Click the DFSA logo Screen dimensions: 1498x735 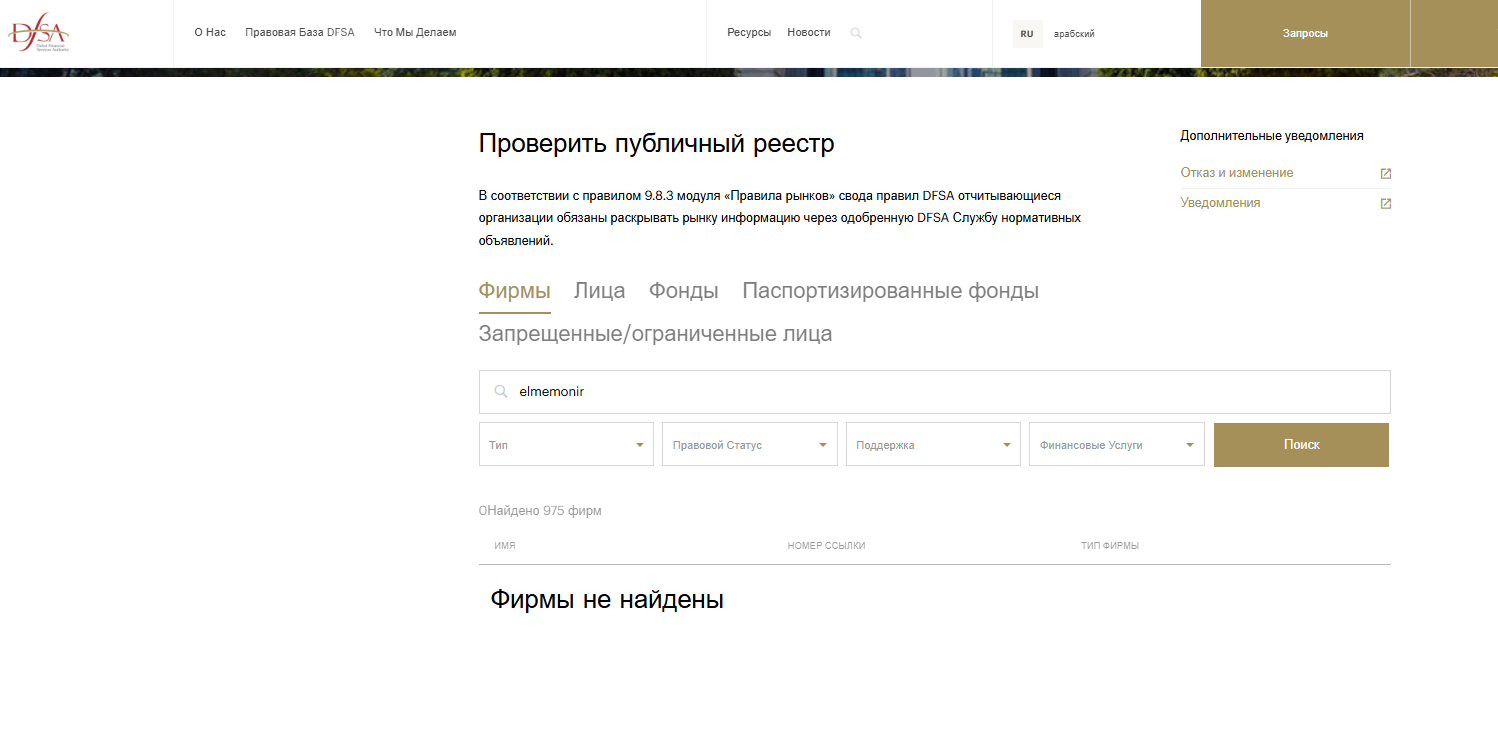(39, 33)
